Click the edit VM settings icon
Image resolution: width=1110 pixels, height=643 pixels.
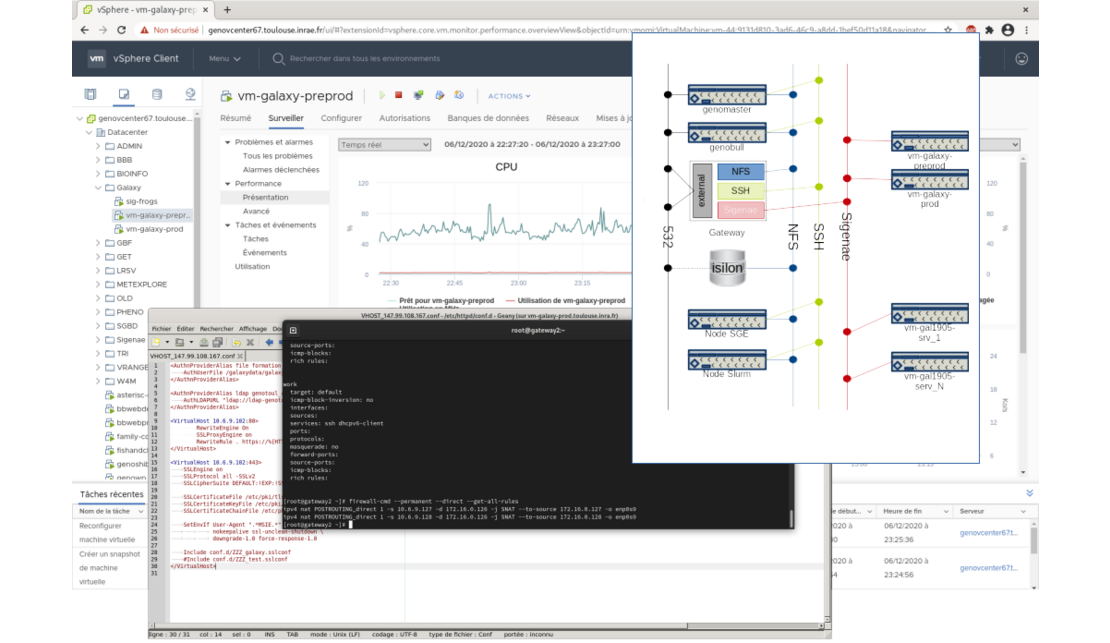(440, 95)
